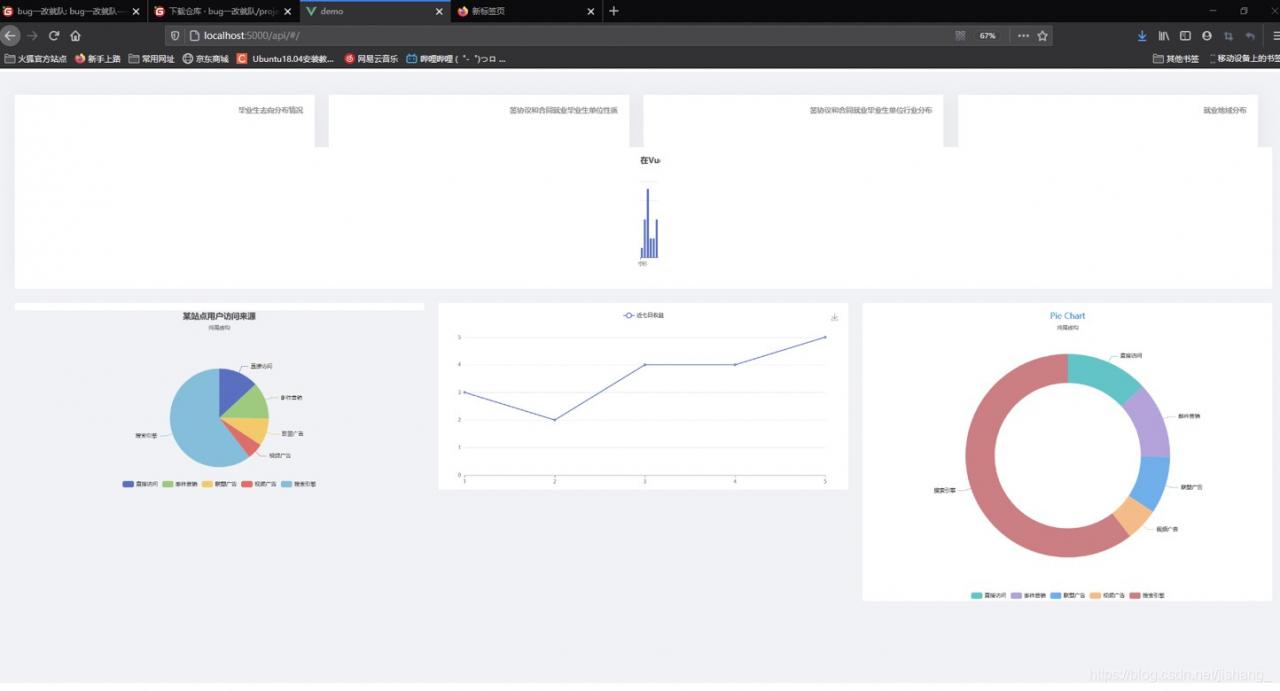The width and height of the screenshot is (1280, 691).
Task: Switch to the 新标签页 tab
Action: point(525,11)
